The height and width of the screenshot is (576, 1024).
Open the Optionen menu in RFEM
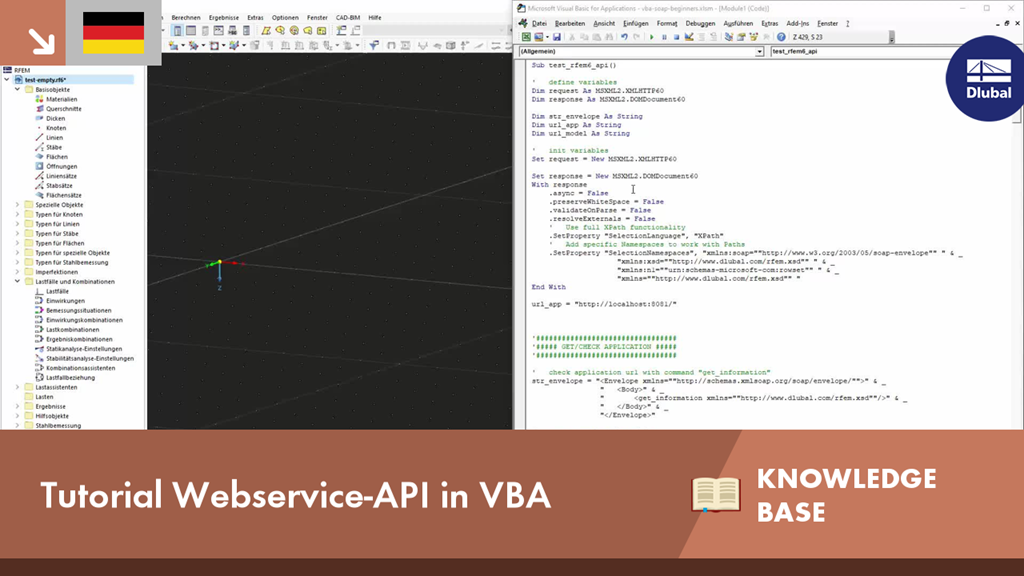click(285, 18)
